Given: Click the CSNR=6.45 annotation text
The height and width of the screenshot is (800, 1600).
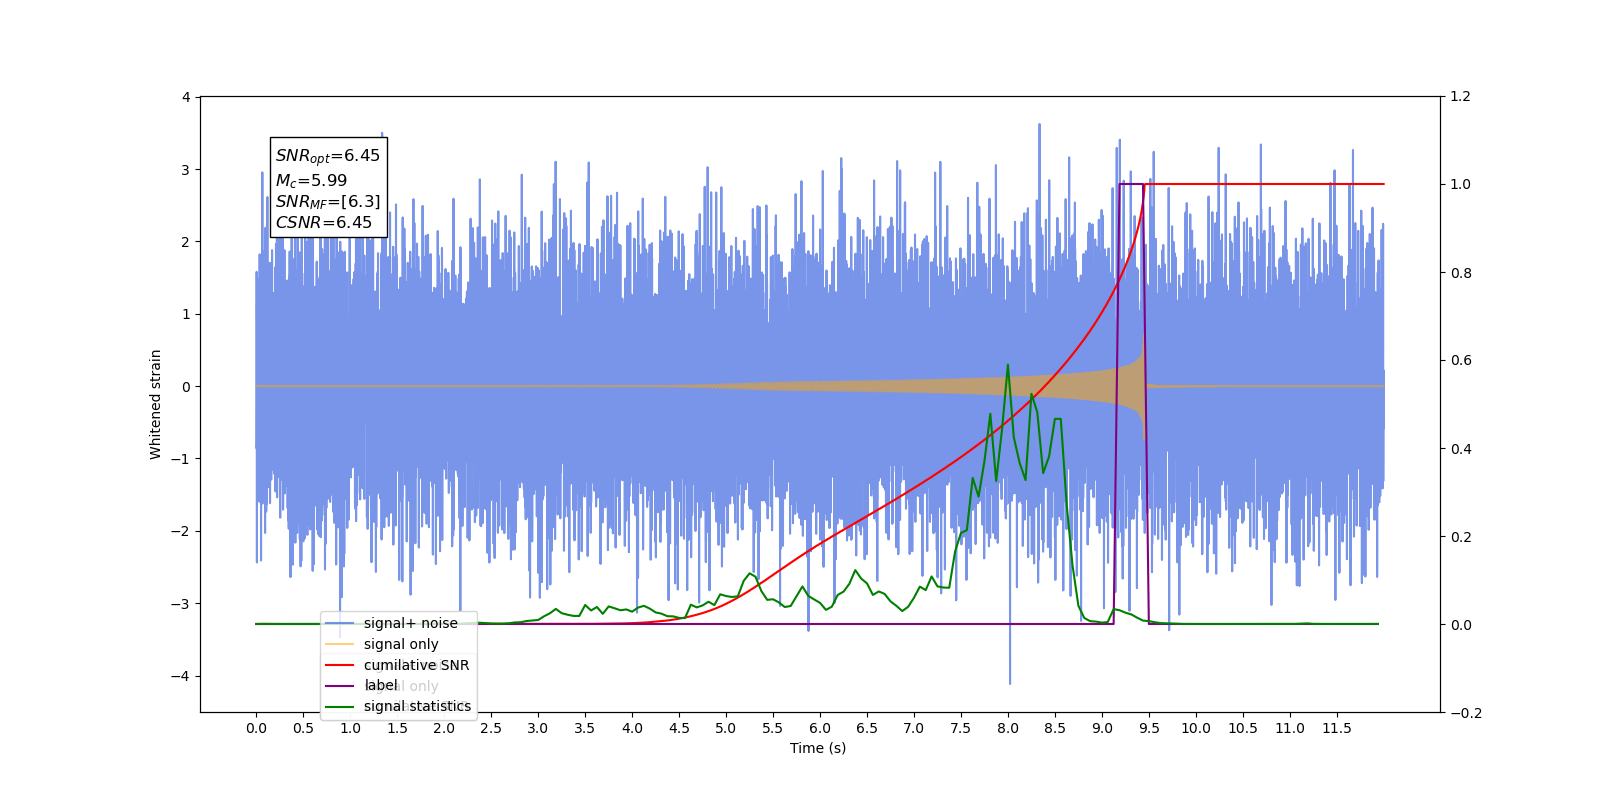Looking at the screenshot, I should [x=324, y=223].
